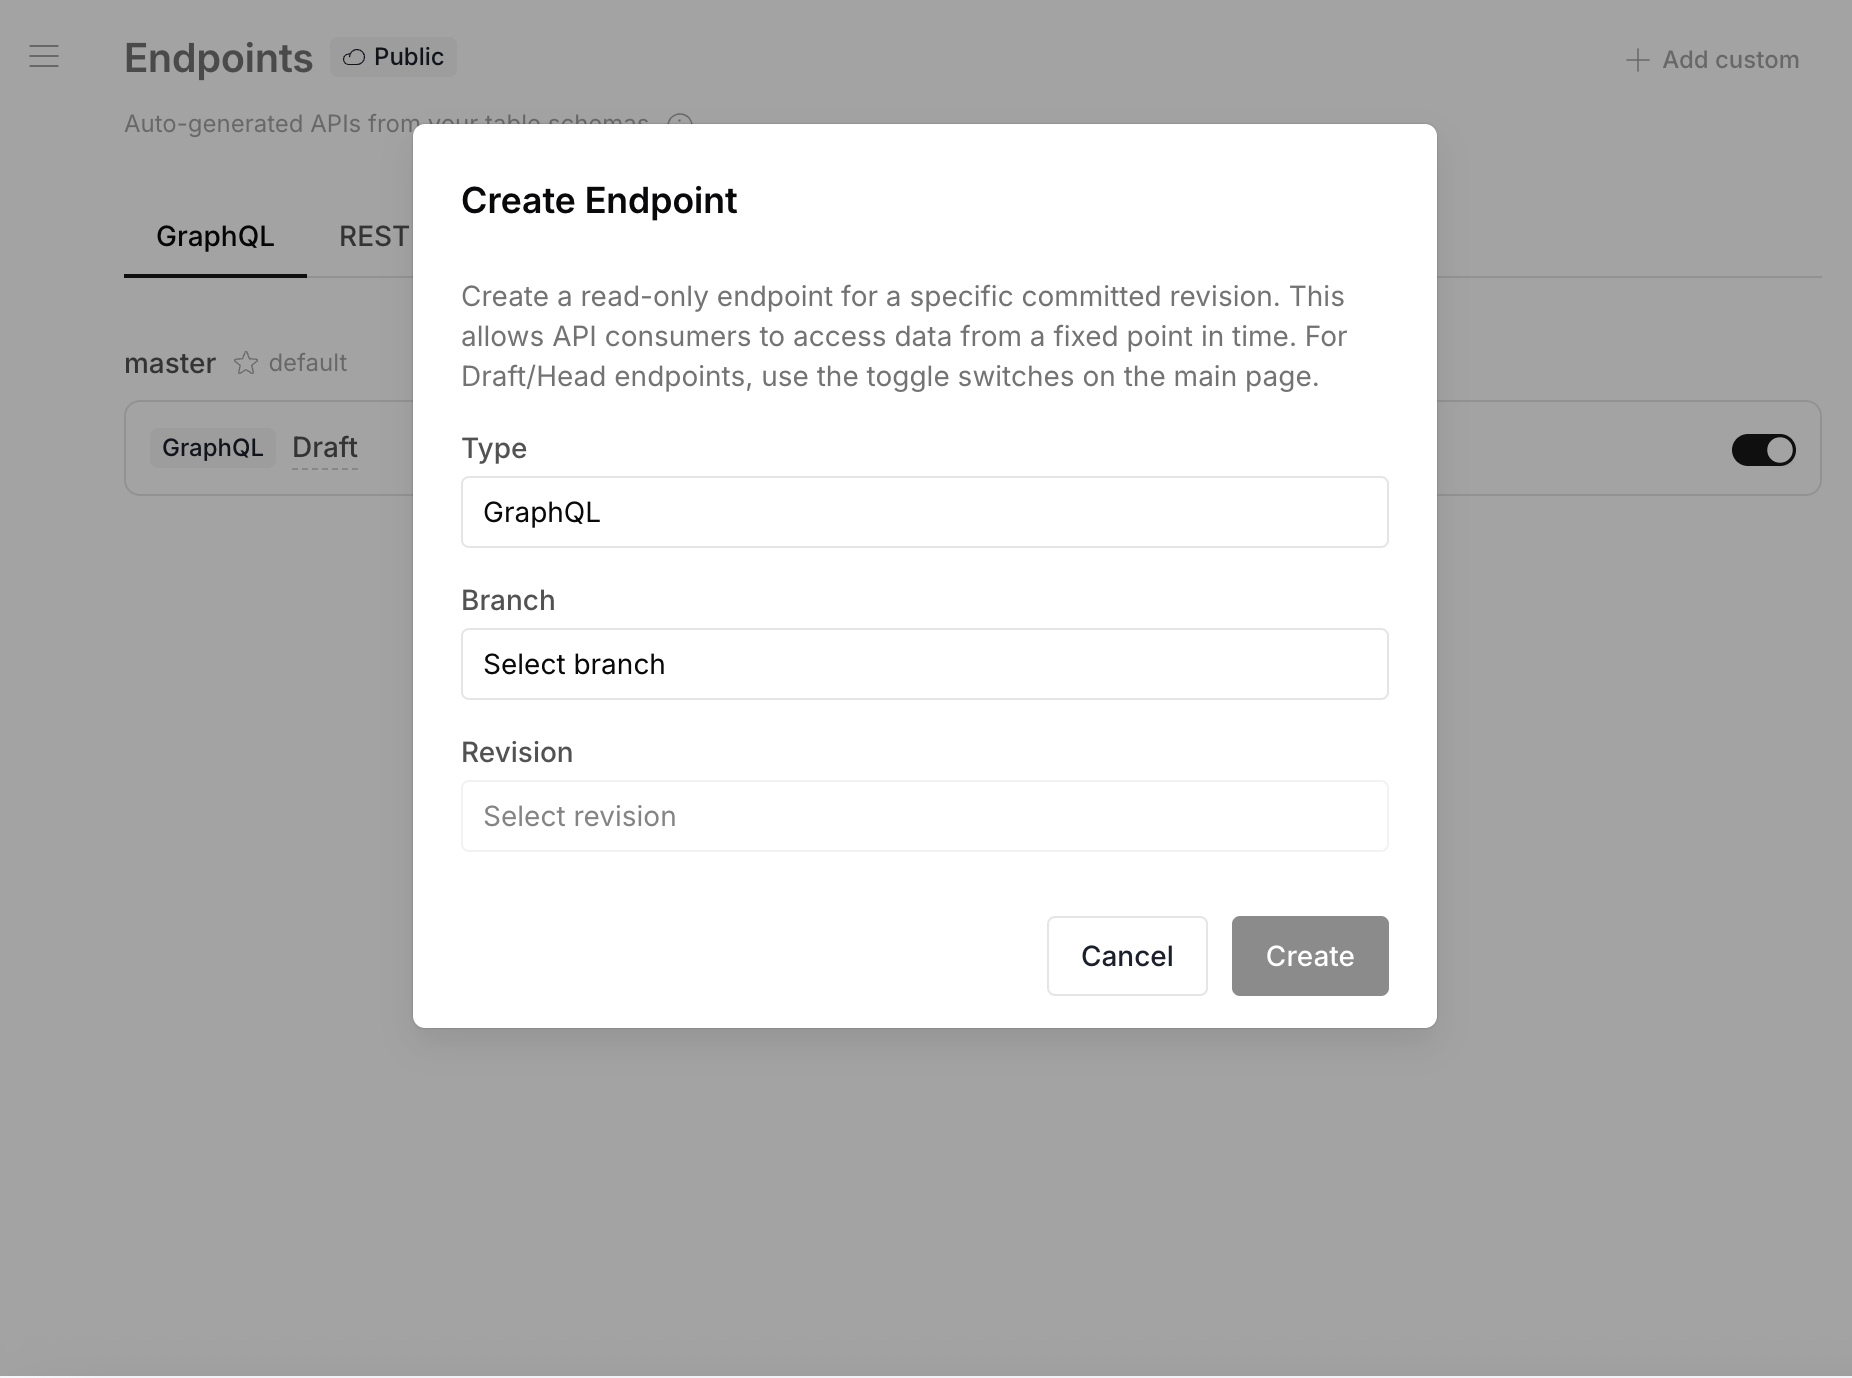The image size is (1852, 1378).
Task: Click the master branch name
Action: click(x=170, y=363)
